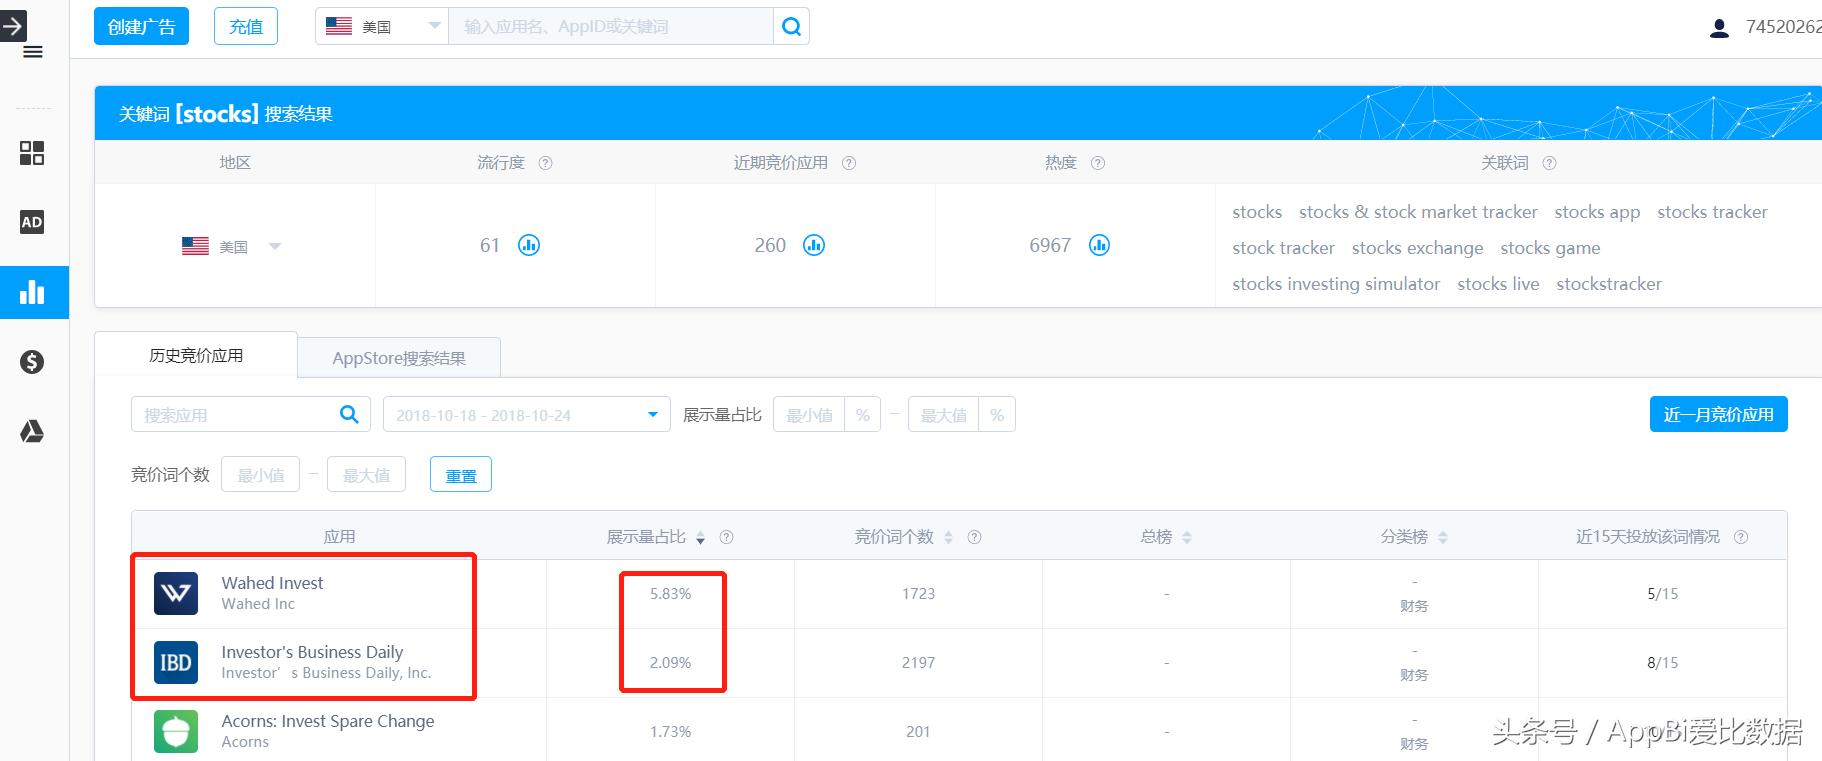Open the Investor's Business Daily app name

[x=312, y=652]
